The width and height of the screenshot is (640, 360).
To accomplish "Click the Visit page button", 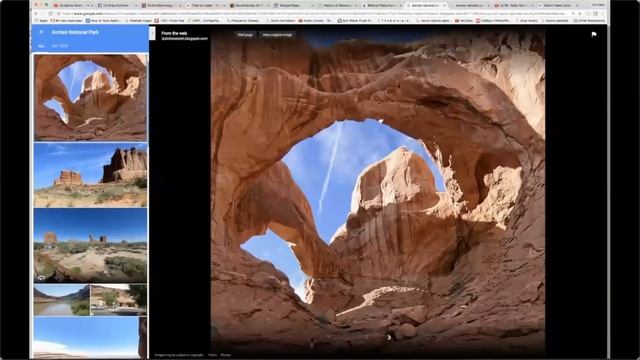I will (x=245, y=35).
